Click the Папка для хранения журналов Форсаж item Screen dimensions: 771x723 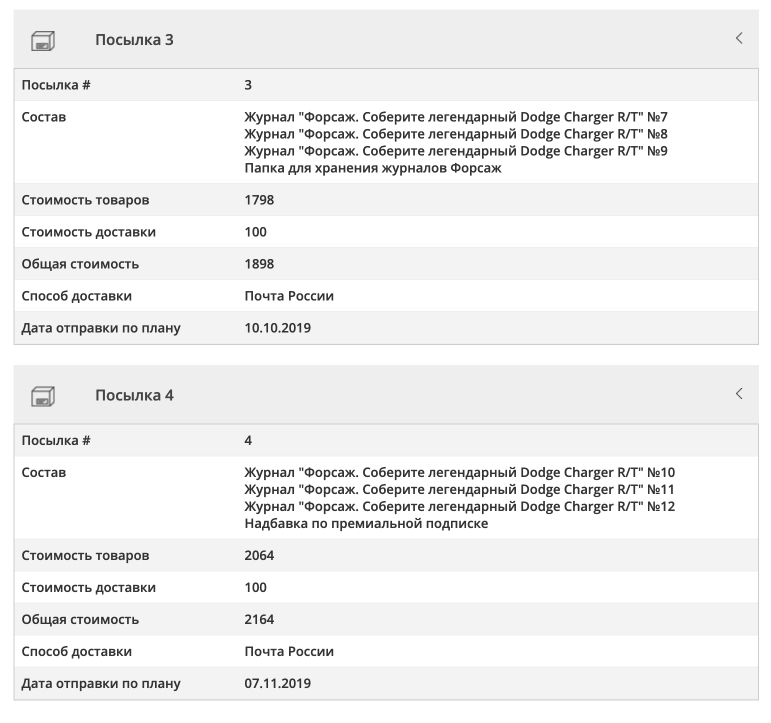click(x=373, y=168)
